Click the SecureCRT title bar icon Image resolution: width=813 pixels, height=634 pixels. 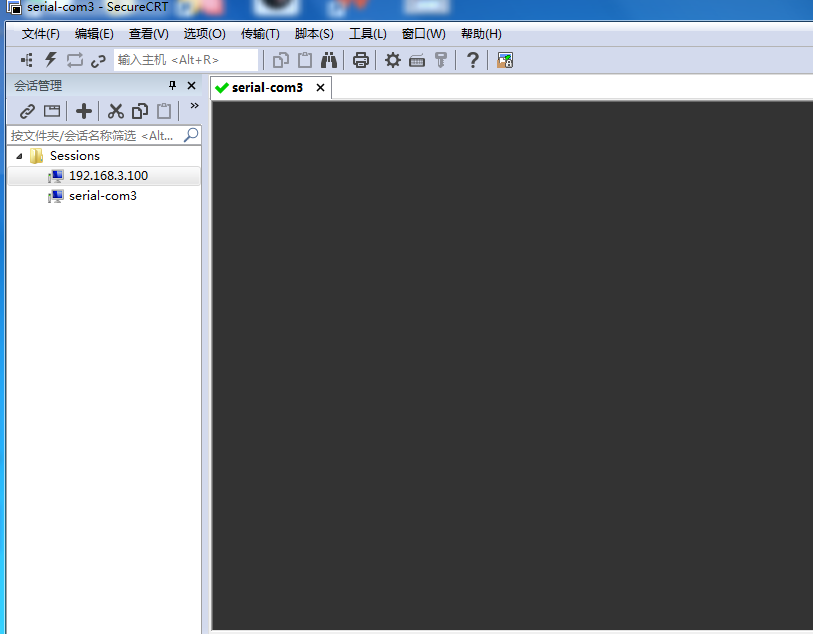tap(14, 7)
